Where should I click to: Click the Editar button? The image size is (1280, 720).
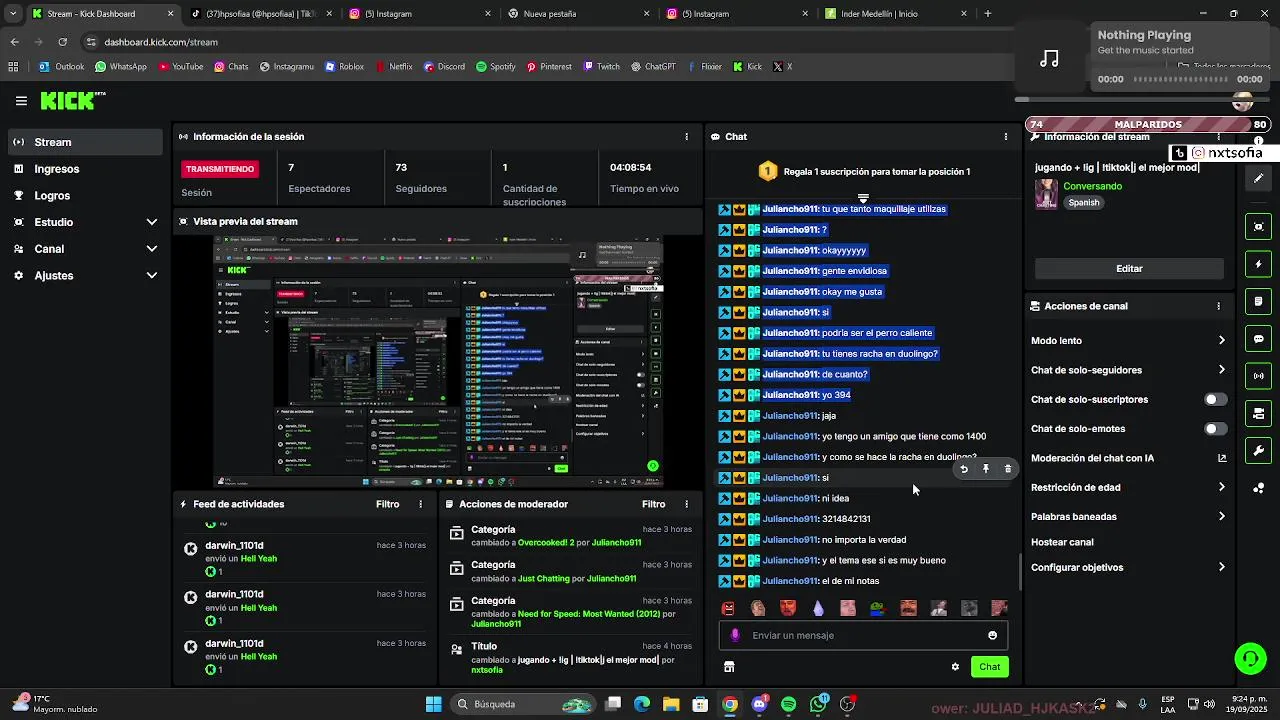coord(1129,269)
